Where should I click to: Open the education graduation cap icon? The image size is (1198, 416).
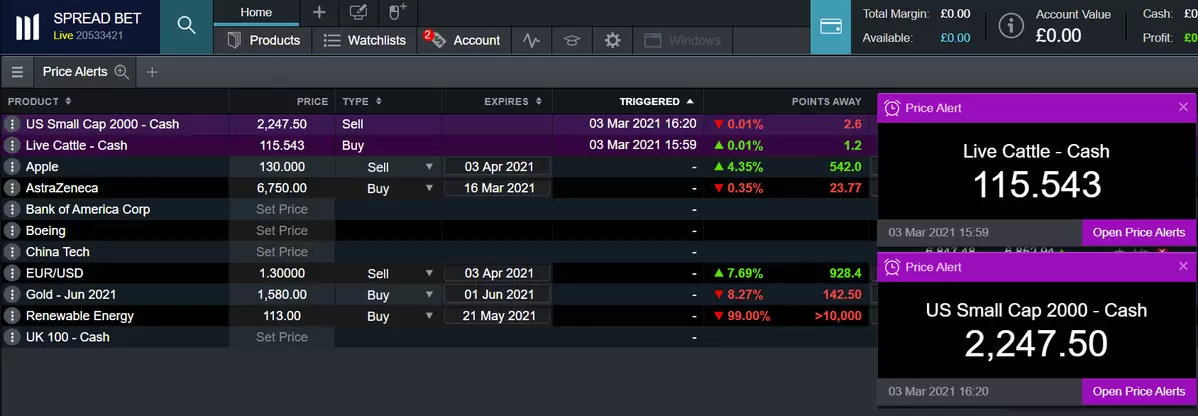pos(571,40)
